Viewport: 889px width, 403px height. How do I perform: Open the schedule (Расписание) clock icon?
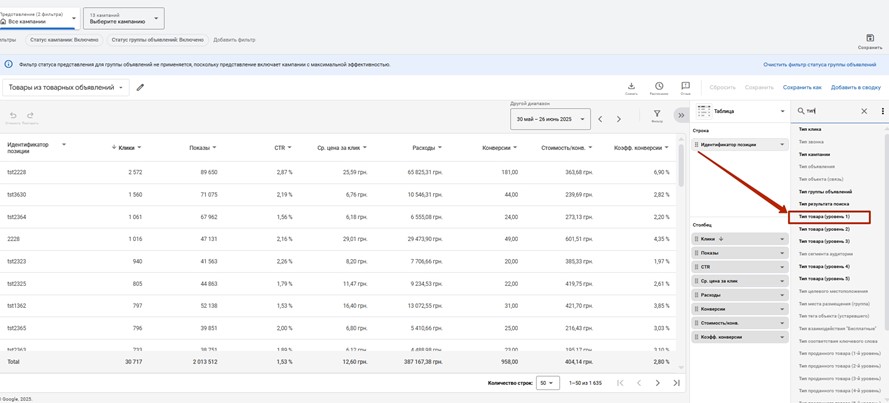click(x=659, y=87)
